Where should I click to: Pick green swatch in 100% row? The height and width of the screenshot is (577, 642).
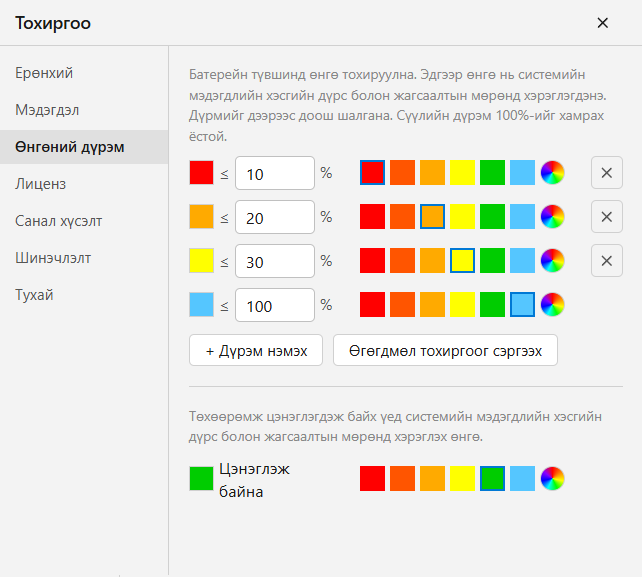tap(493, 305)
